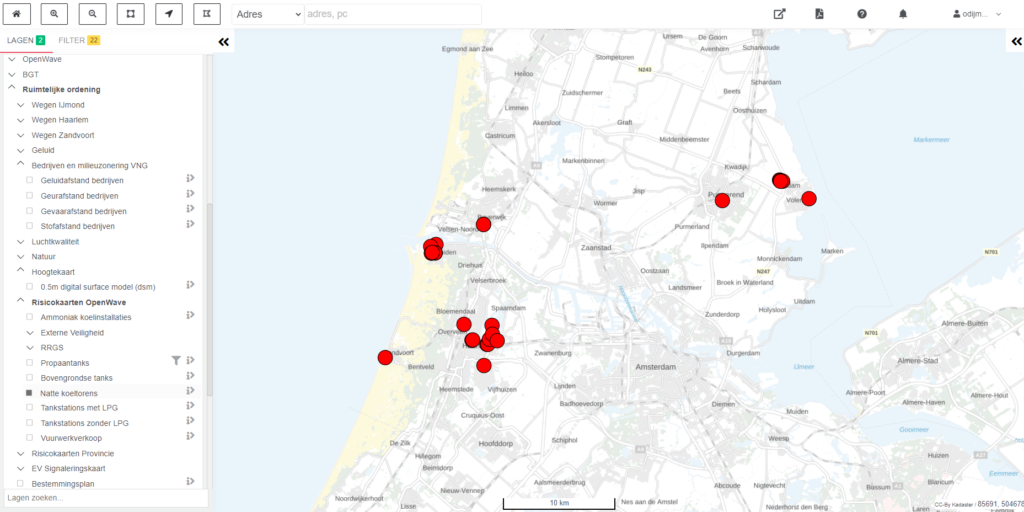
Task: Expand the BGT layer group
Action: point(11,74)
